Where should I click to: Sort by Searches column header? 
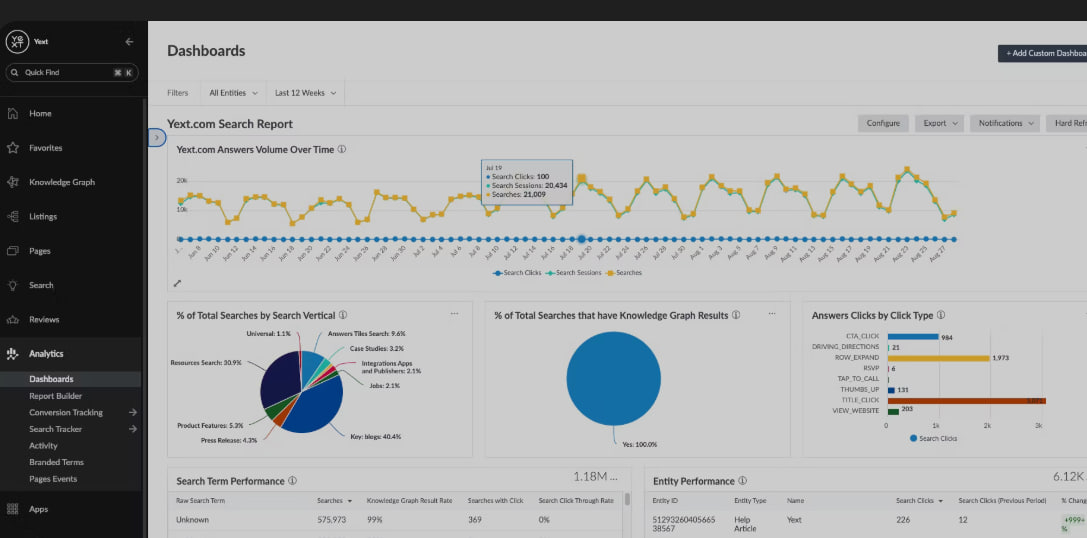334,501
